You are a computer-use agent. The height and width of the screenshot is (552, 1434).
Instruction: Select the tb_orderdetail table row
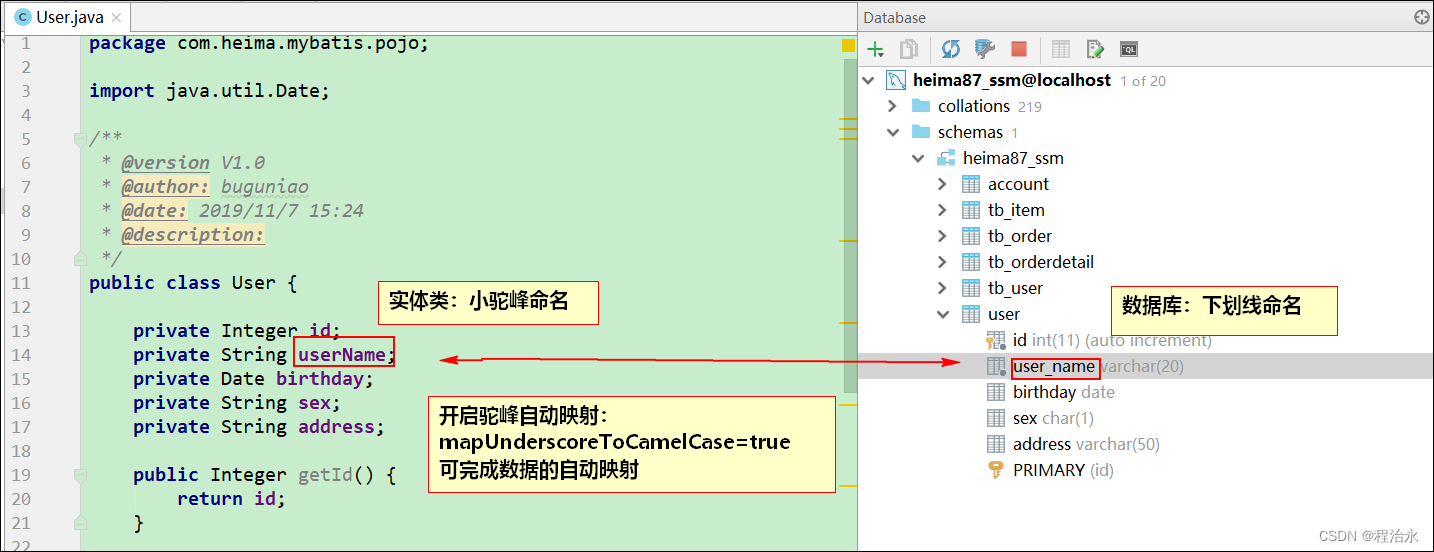pyautogui.click(x=1146, y=262)
